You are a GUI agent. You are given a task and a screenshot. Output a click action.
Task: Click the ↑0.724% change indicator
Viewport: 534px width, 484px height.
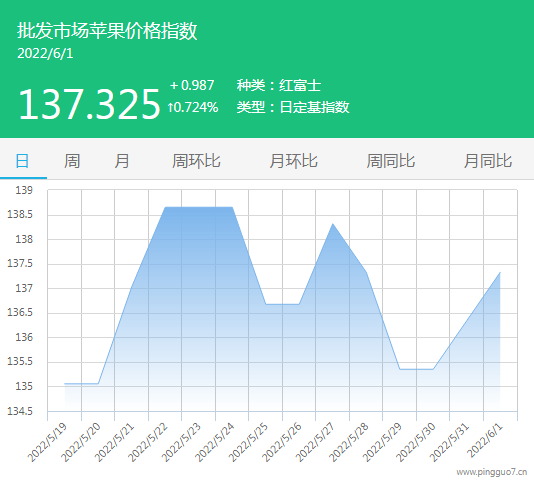[192, 107]
